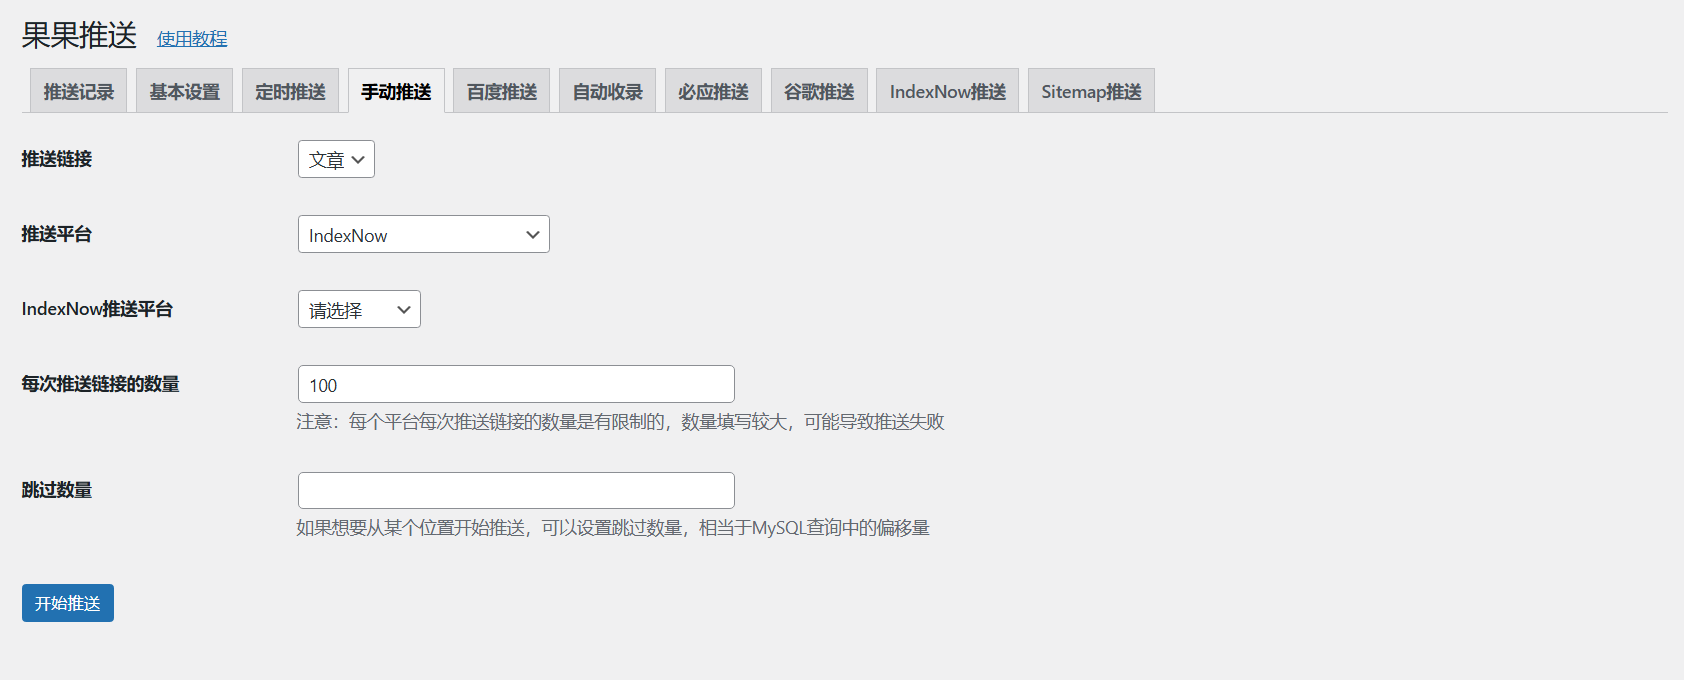
Task: Expand the 推送链接 dropdown showing 文章
Action: click(336, 159)
